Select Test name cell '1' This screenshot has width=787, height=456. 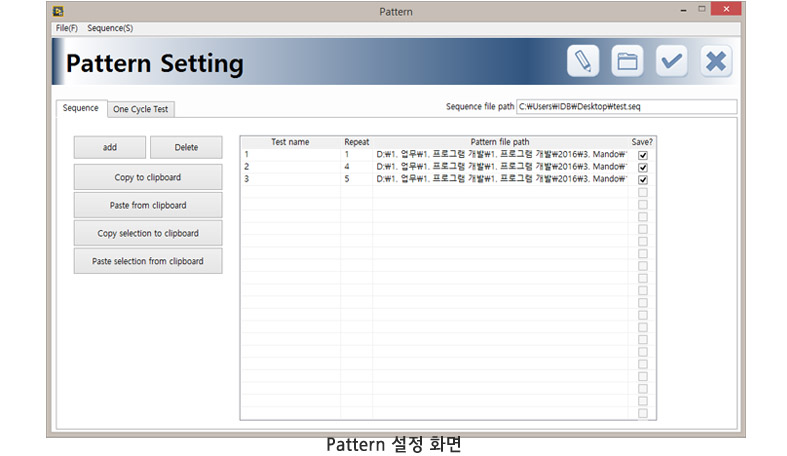tap(291, 155)
